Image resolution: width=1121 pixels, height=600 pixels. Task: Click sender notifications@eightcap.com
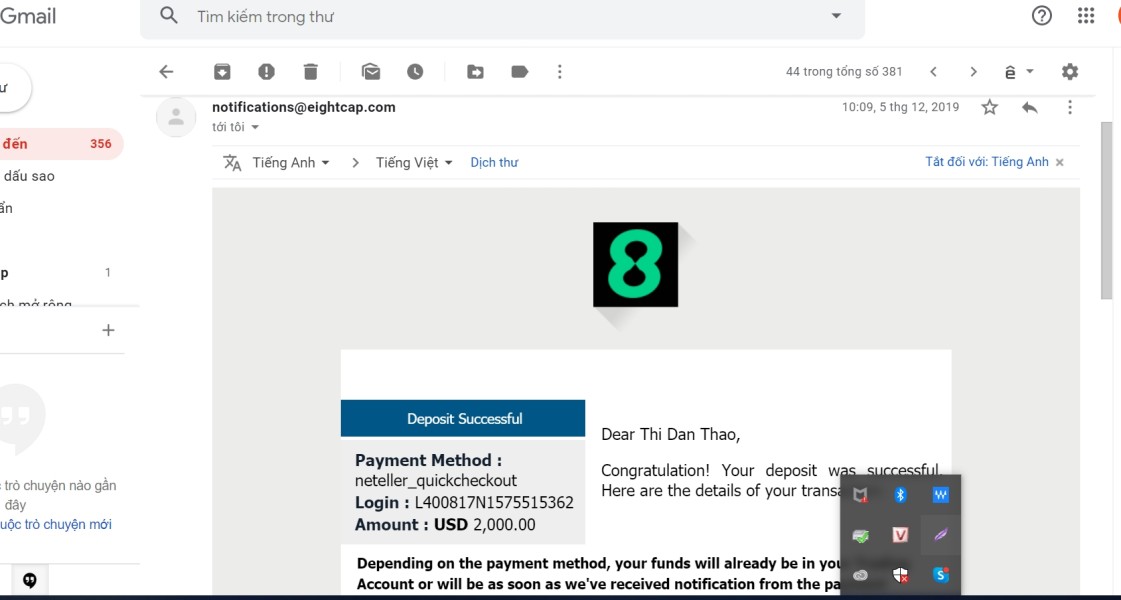(304, 107)
